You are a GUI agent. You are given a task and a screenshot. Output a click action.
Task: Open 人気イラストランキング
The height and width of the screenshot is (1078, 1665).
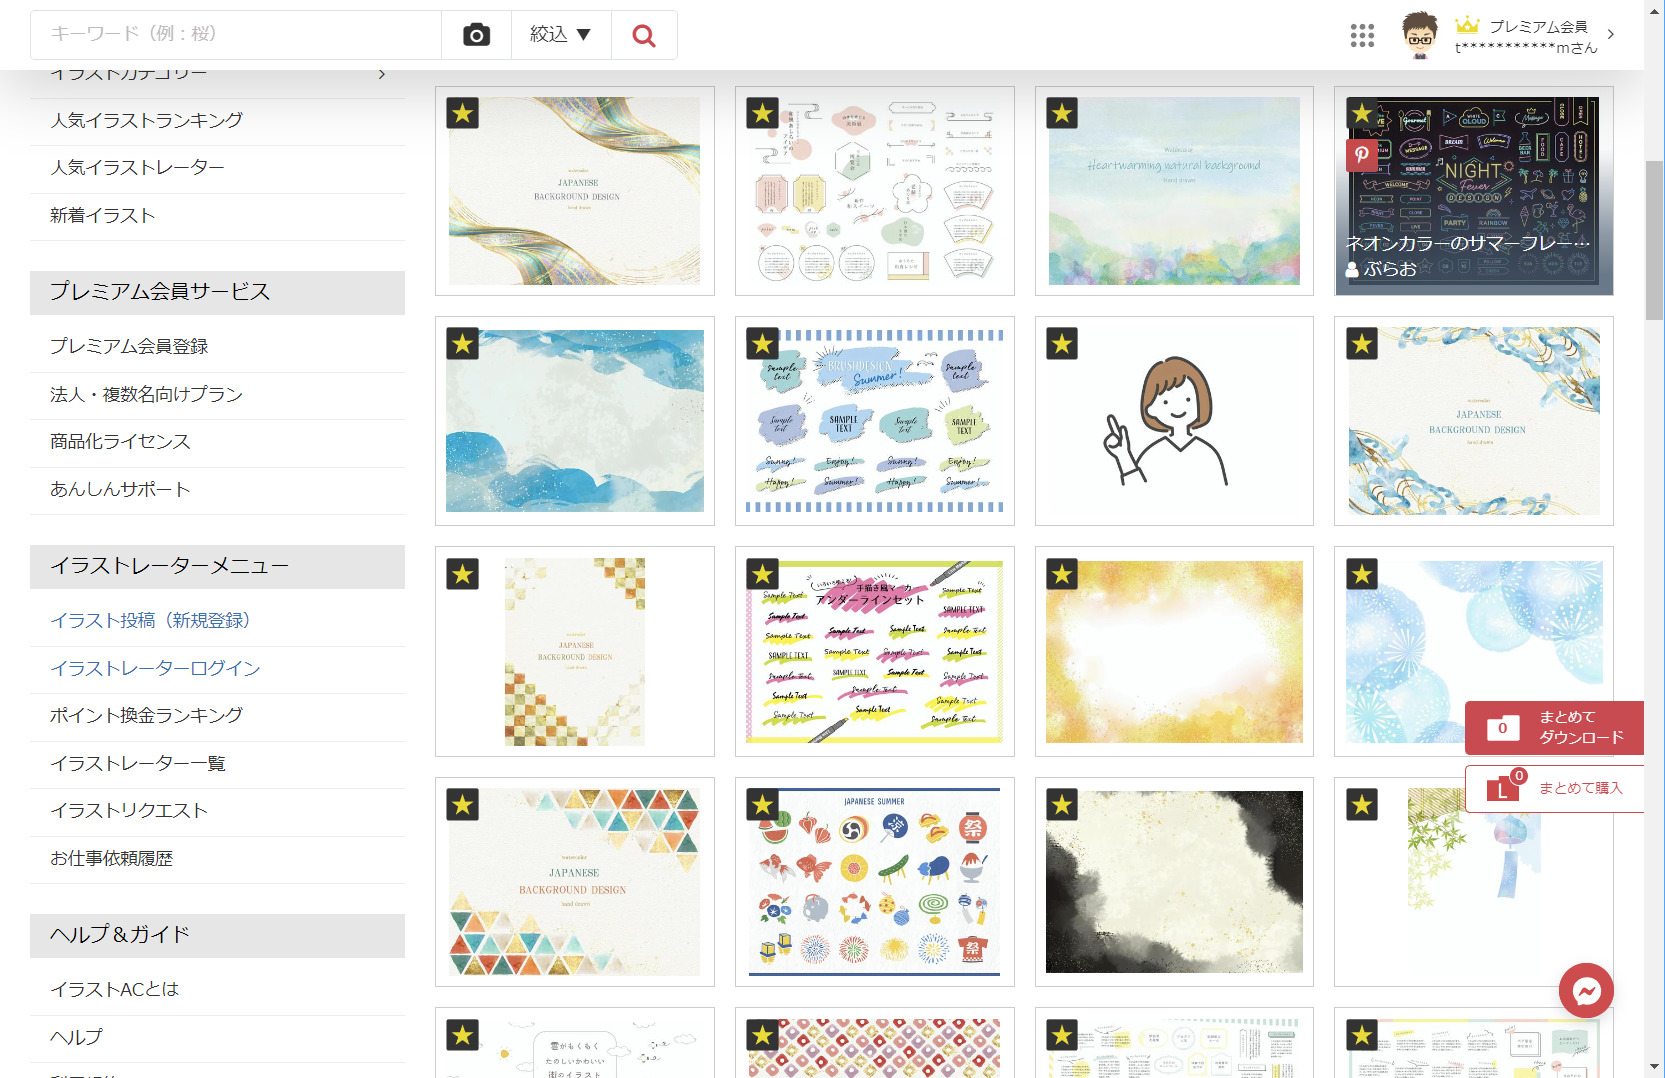click(x=147, y=120)
